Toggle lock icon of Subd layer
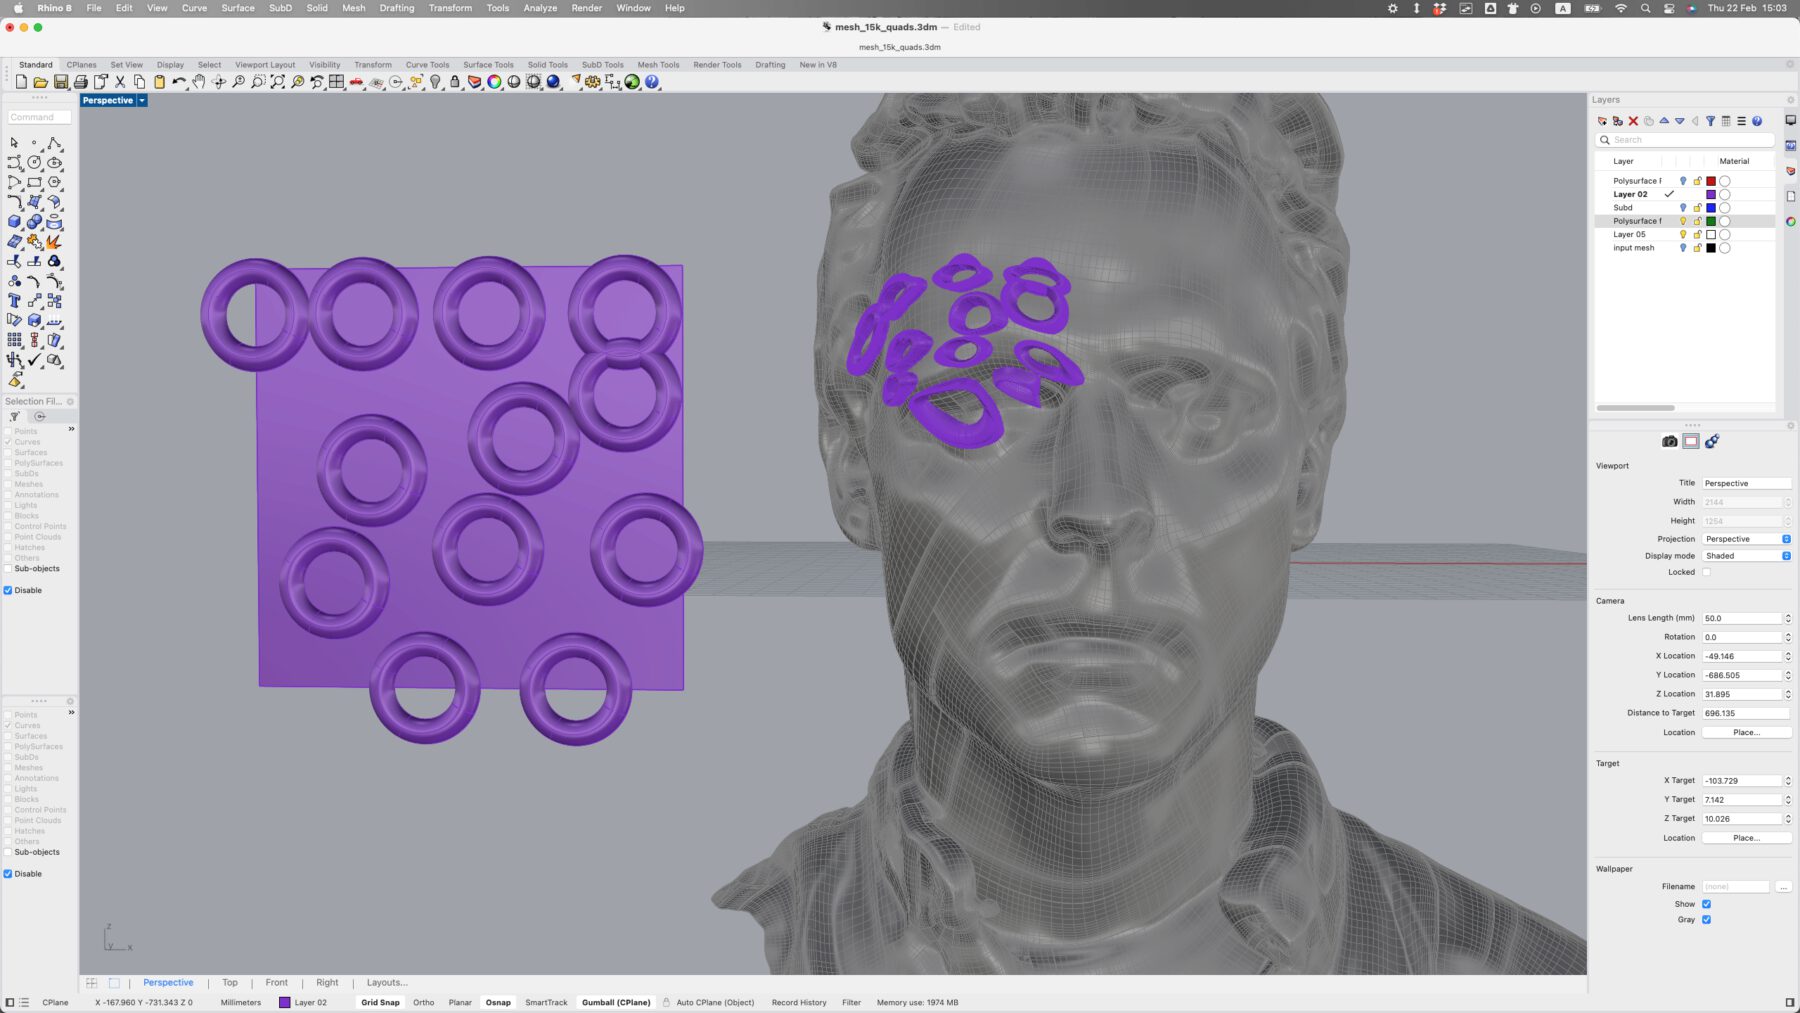This screenshot has height=1013, width=1800. 1697,208
